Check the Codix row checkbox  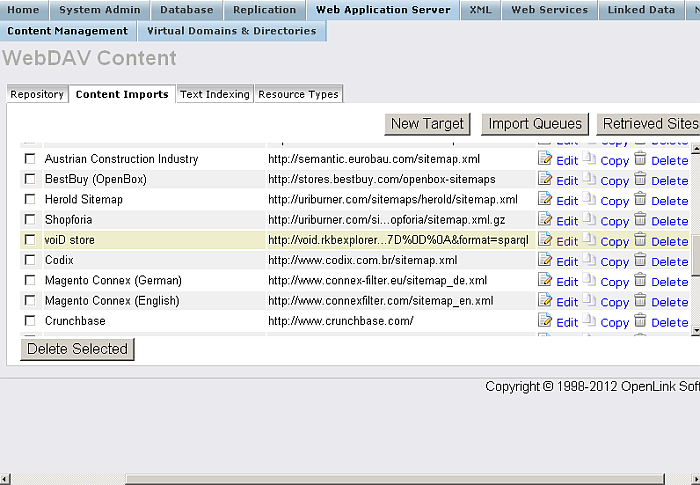pos(30,259)
